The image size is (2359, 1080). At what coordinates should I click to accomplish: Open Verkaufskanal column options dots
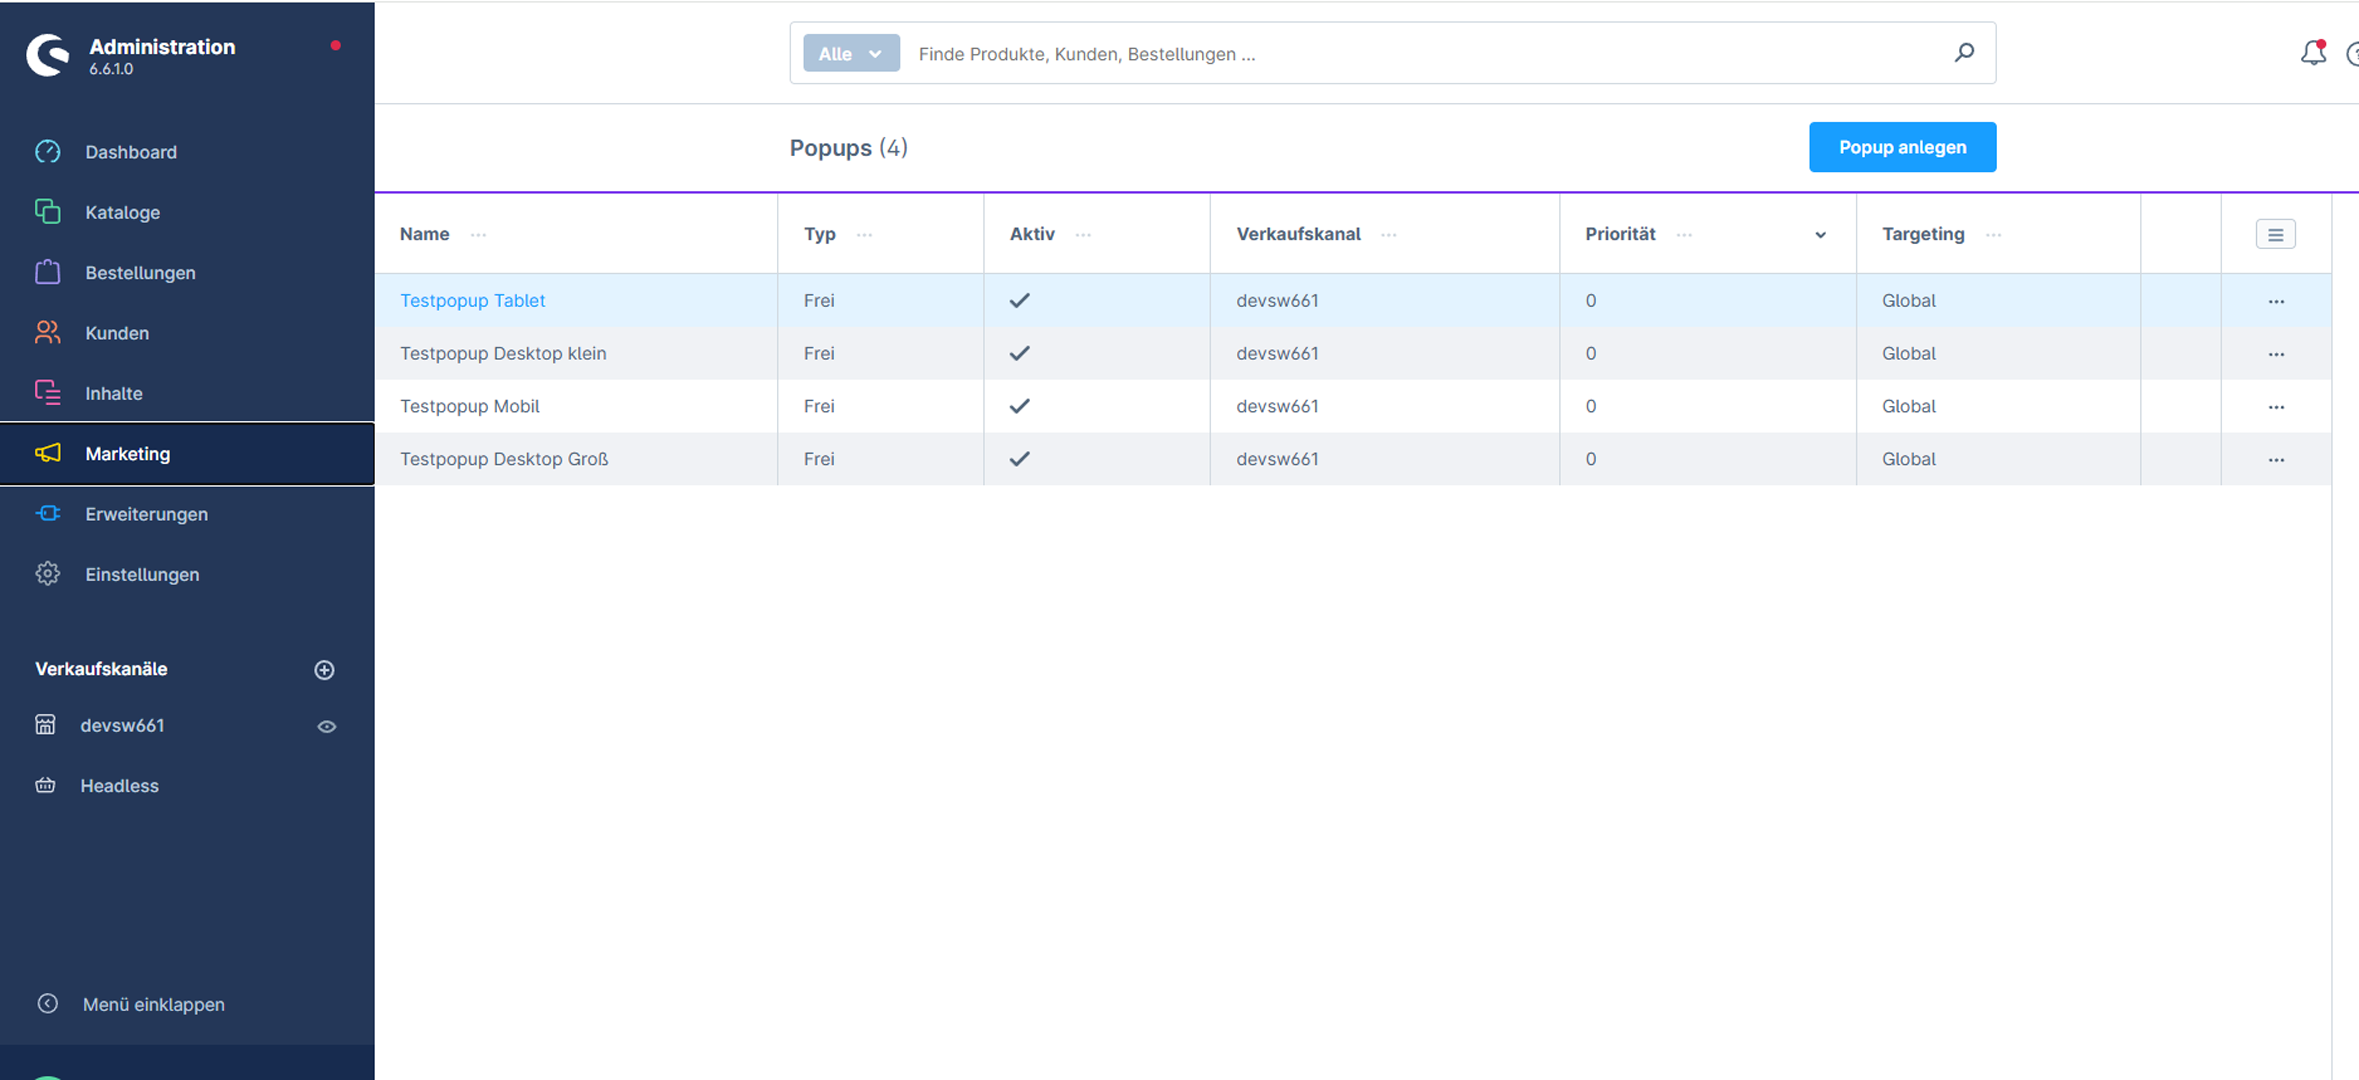coord(1388,235)
